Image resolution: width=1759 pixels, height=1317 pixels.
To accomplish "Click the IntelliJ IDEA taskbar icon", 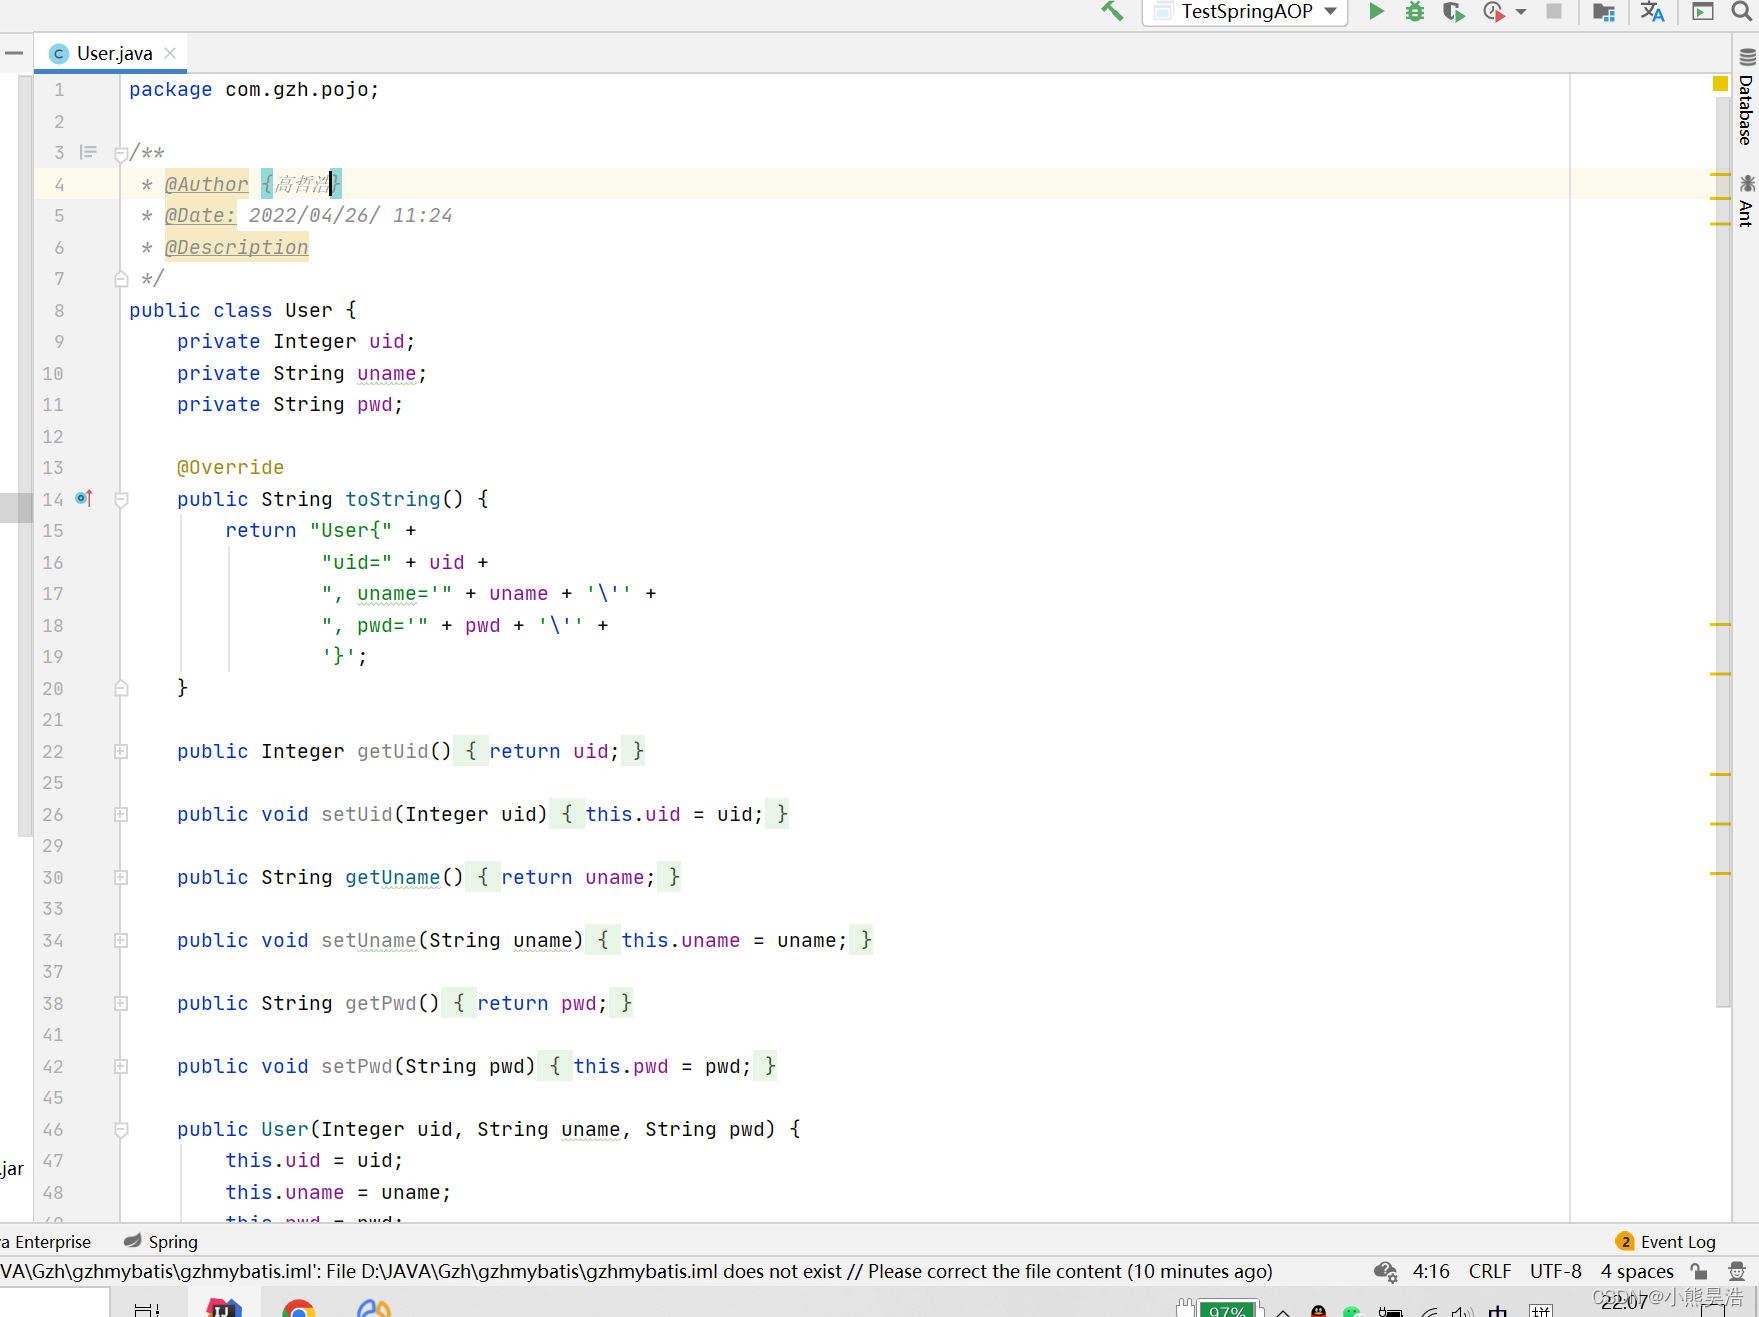I will 224,1309.
